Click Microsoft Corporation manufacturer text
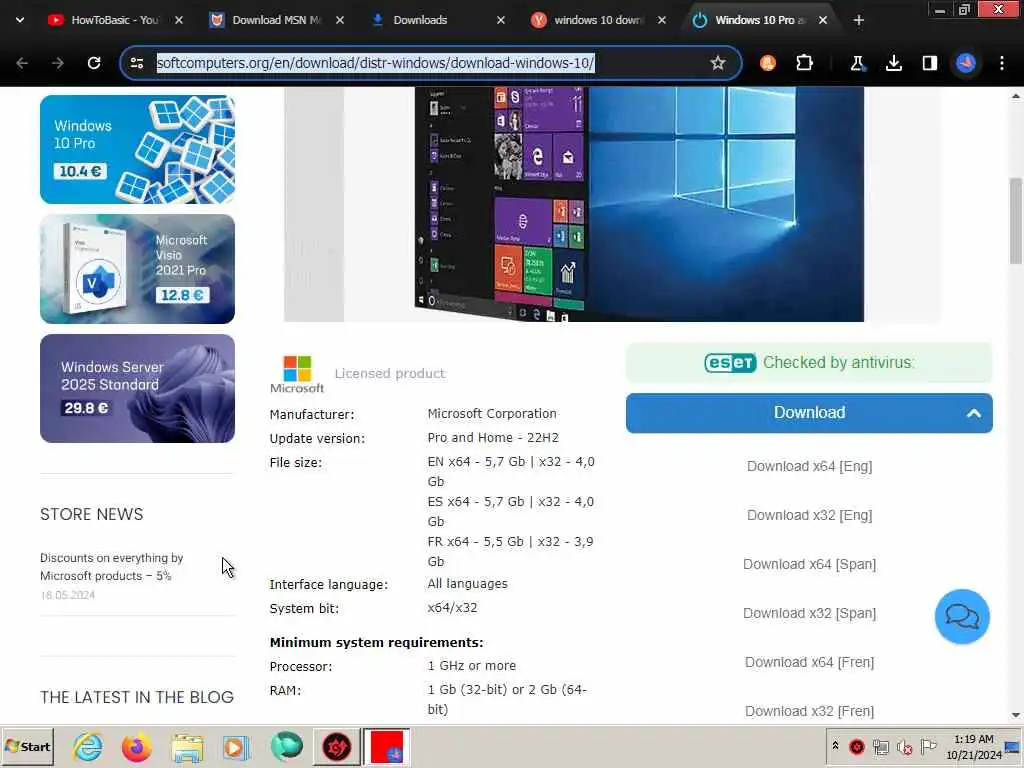 492,413
